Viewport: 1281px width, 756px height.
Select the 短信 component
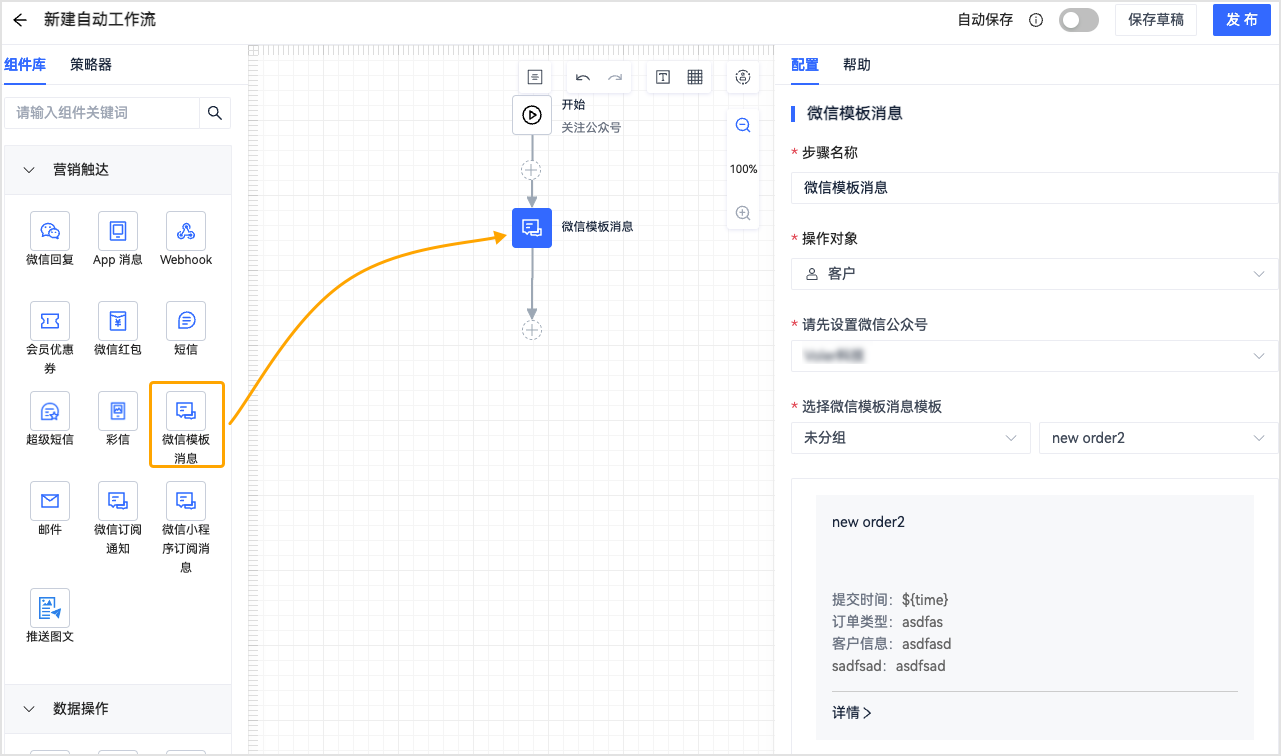186,329
